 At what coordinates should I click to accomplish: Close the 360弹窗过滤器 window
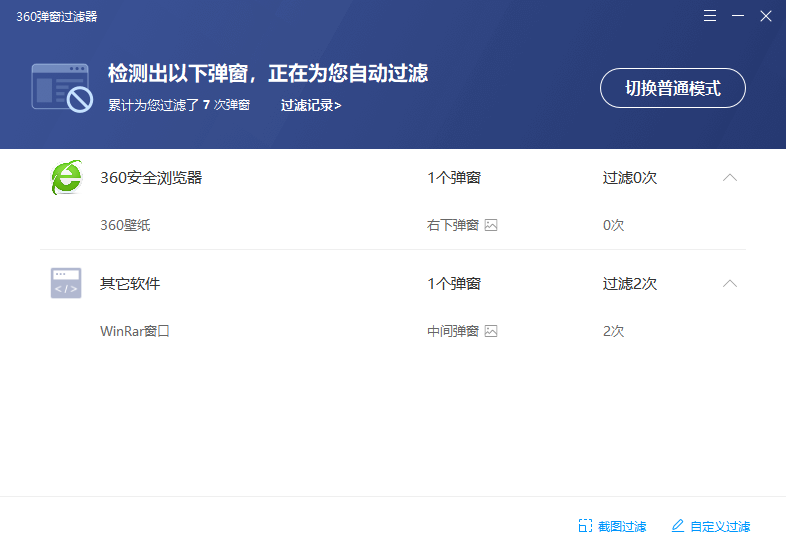tap(765, 16)
